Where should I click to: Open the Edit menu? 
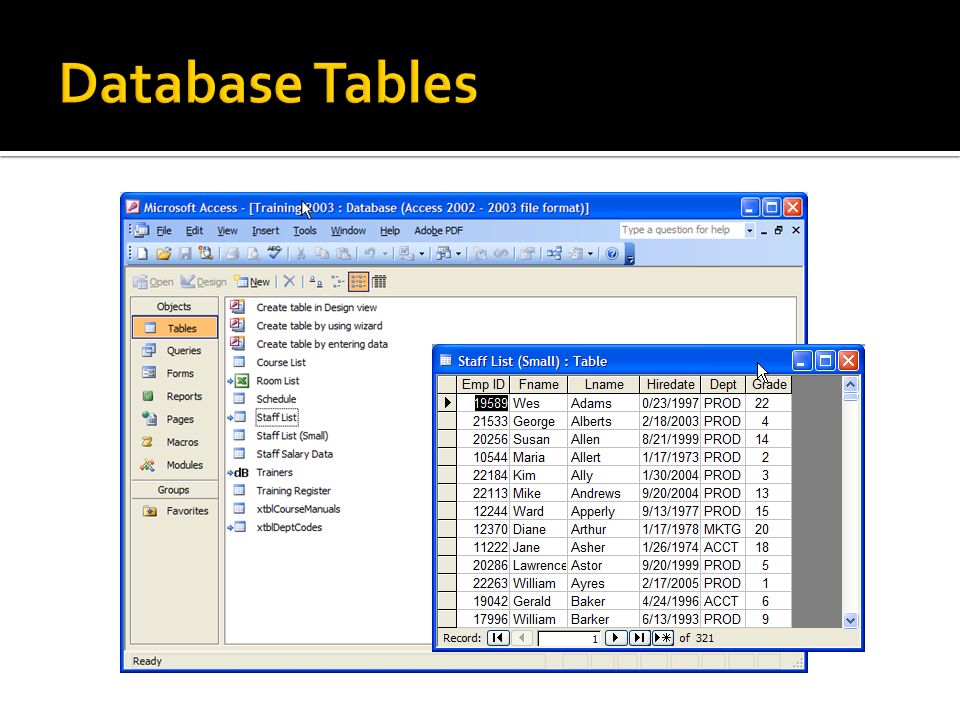pos(194,231)
